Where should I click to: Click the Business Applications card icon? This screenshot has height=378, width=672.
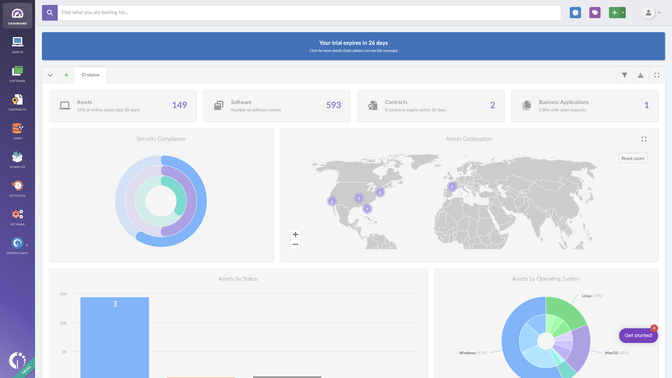(x=527, y=105)
